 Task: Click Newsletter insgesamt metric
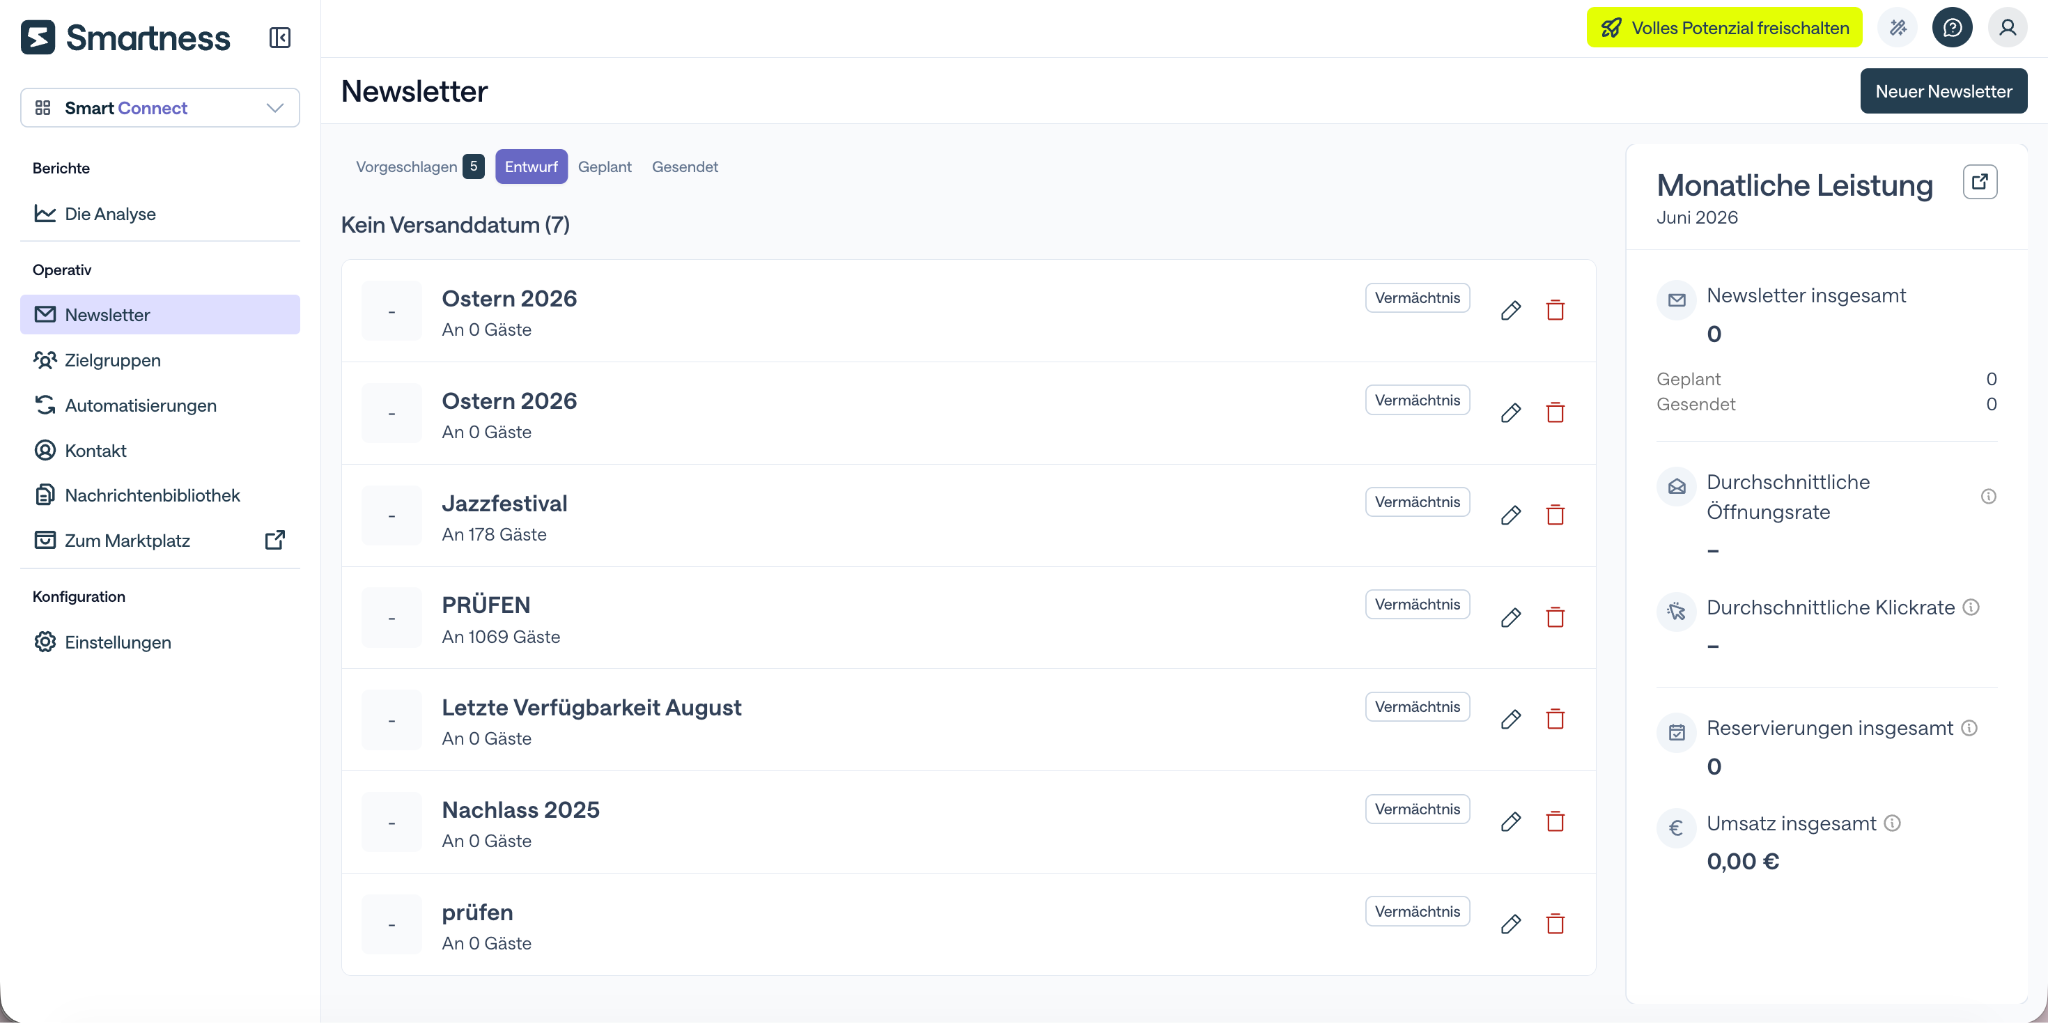coord(1806,296)
